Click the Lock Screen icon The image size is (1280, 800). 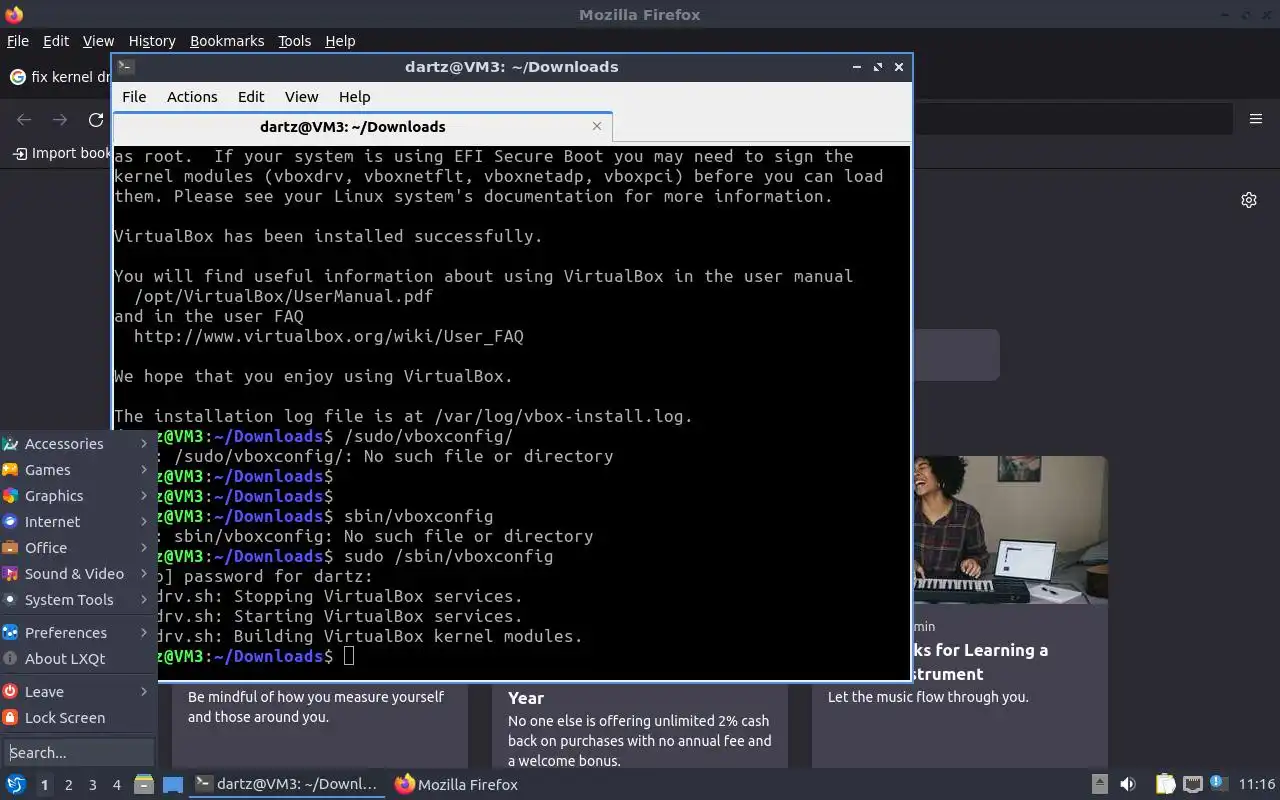point(11,718)
